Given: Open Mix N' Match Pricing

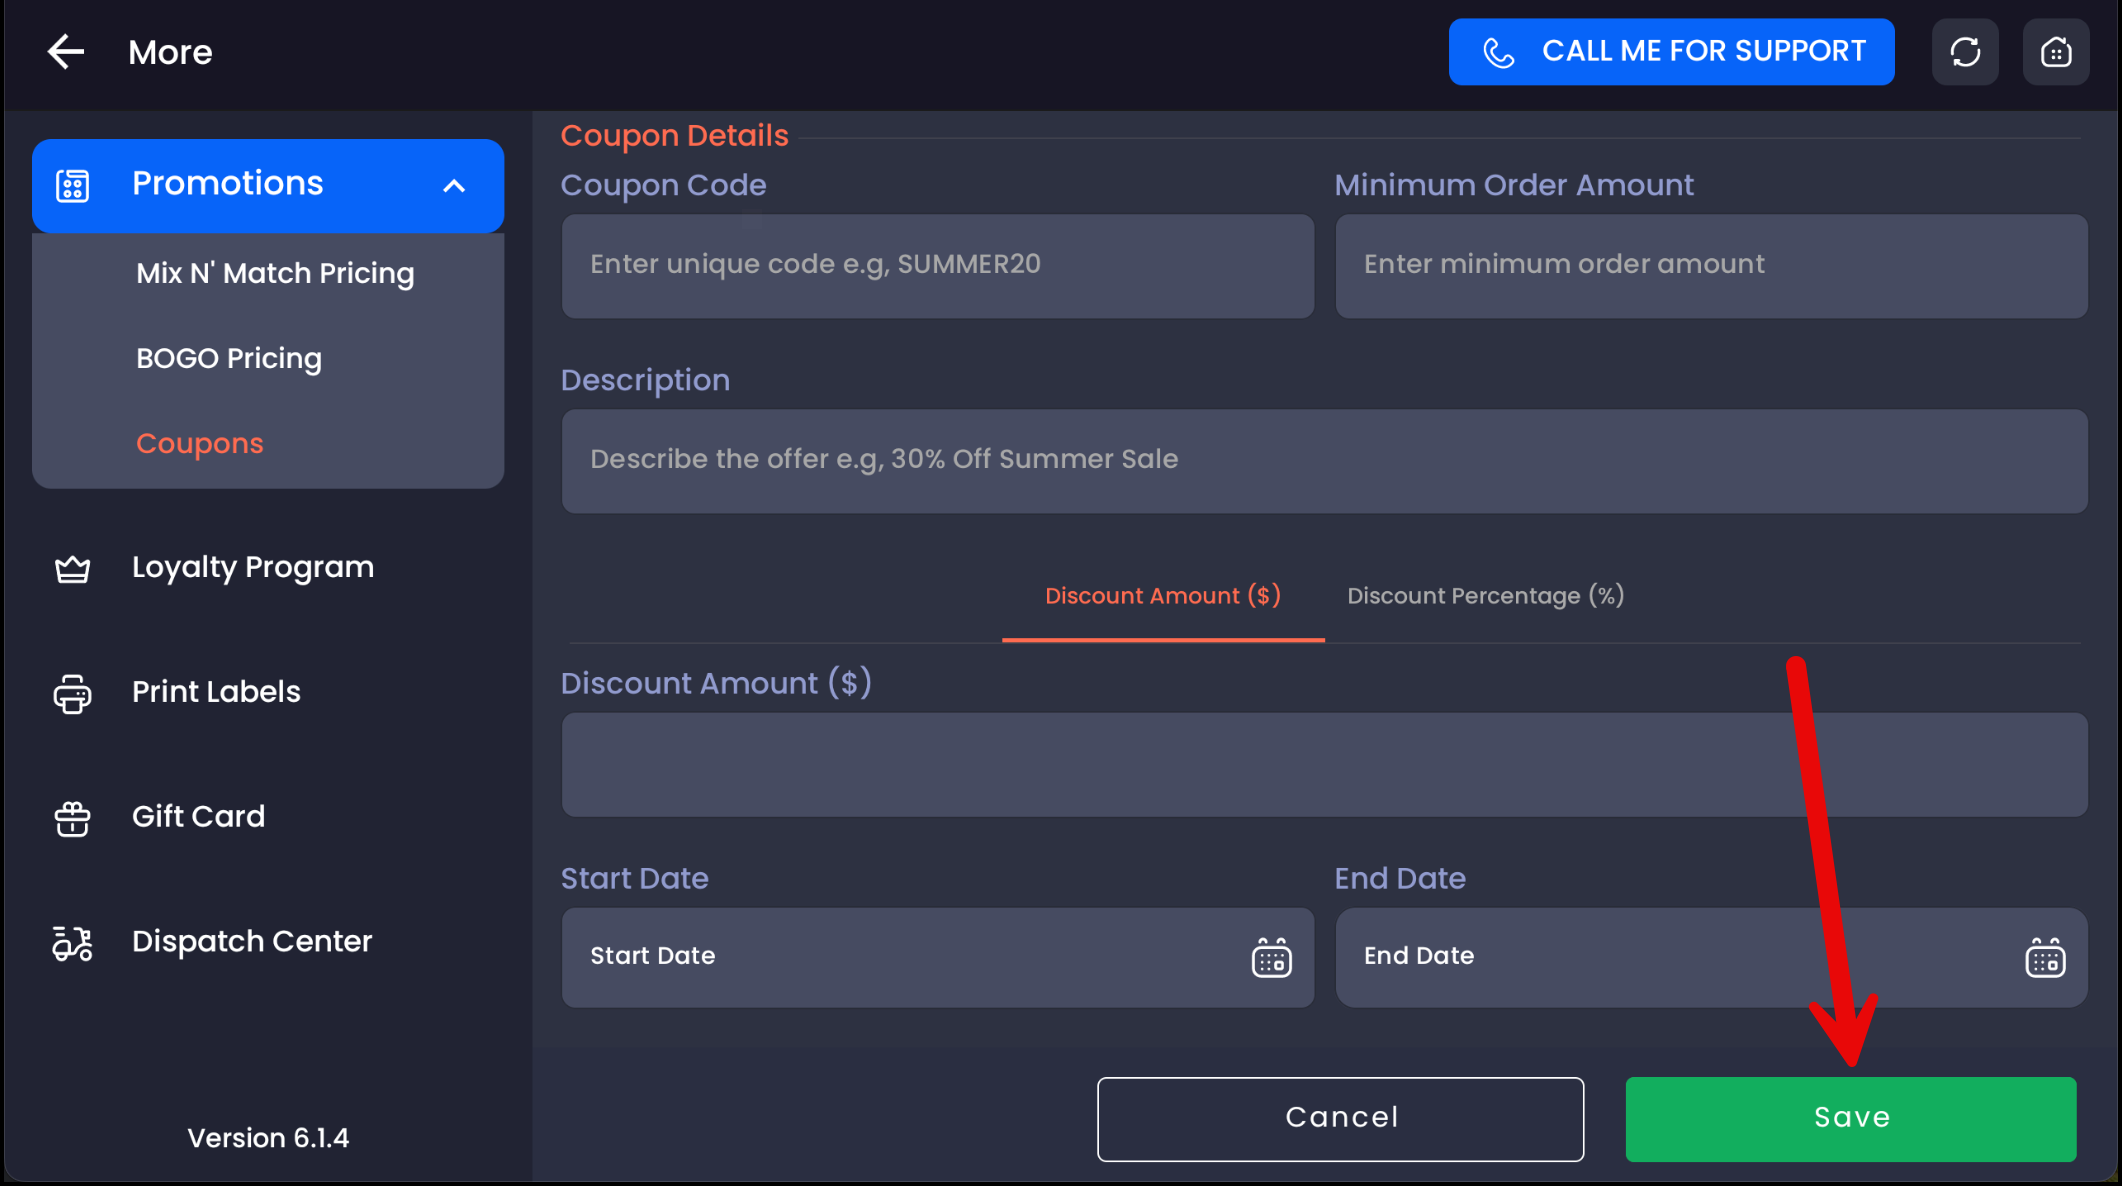Looking at the screenshot, I should coord(275,273).
